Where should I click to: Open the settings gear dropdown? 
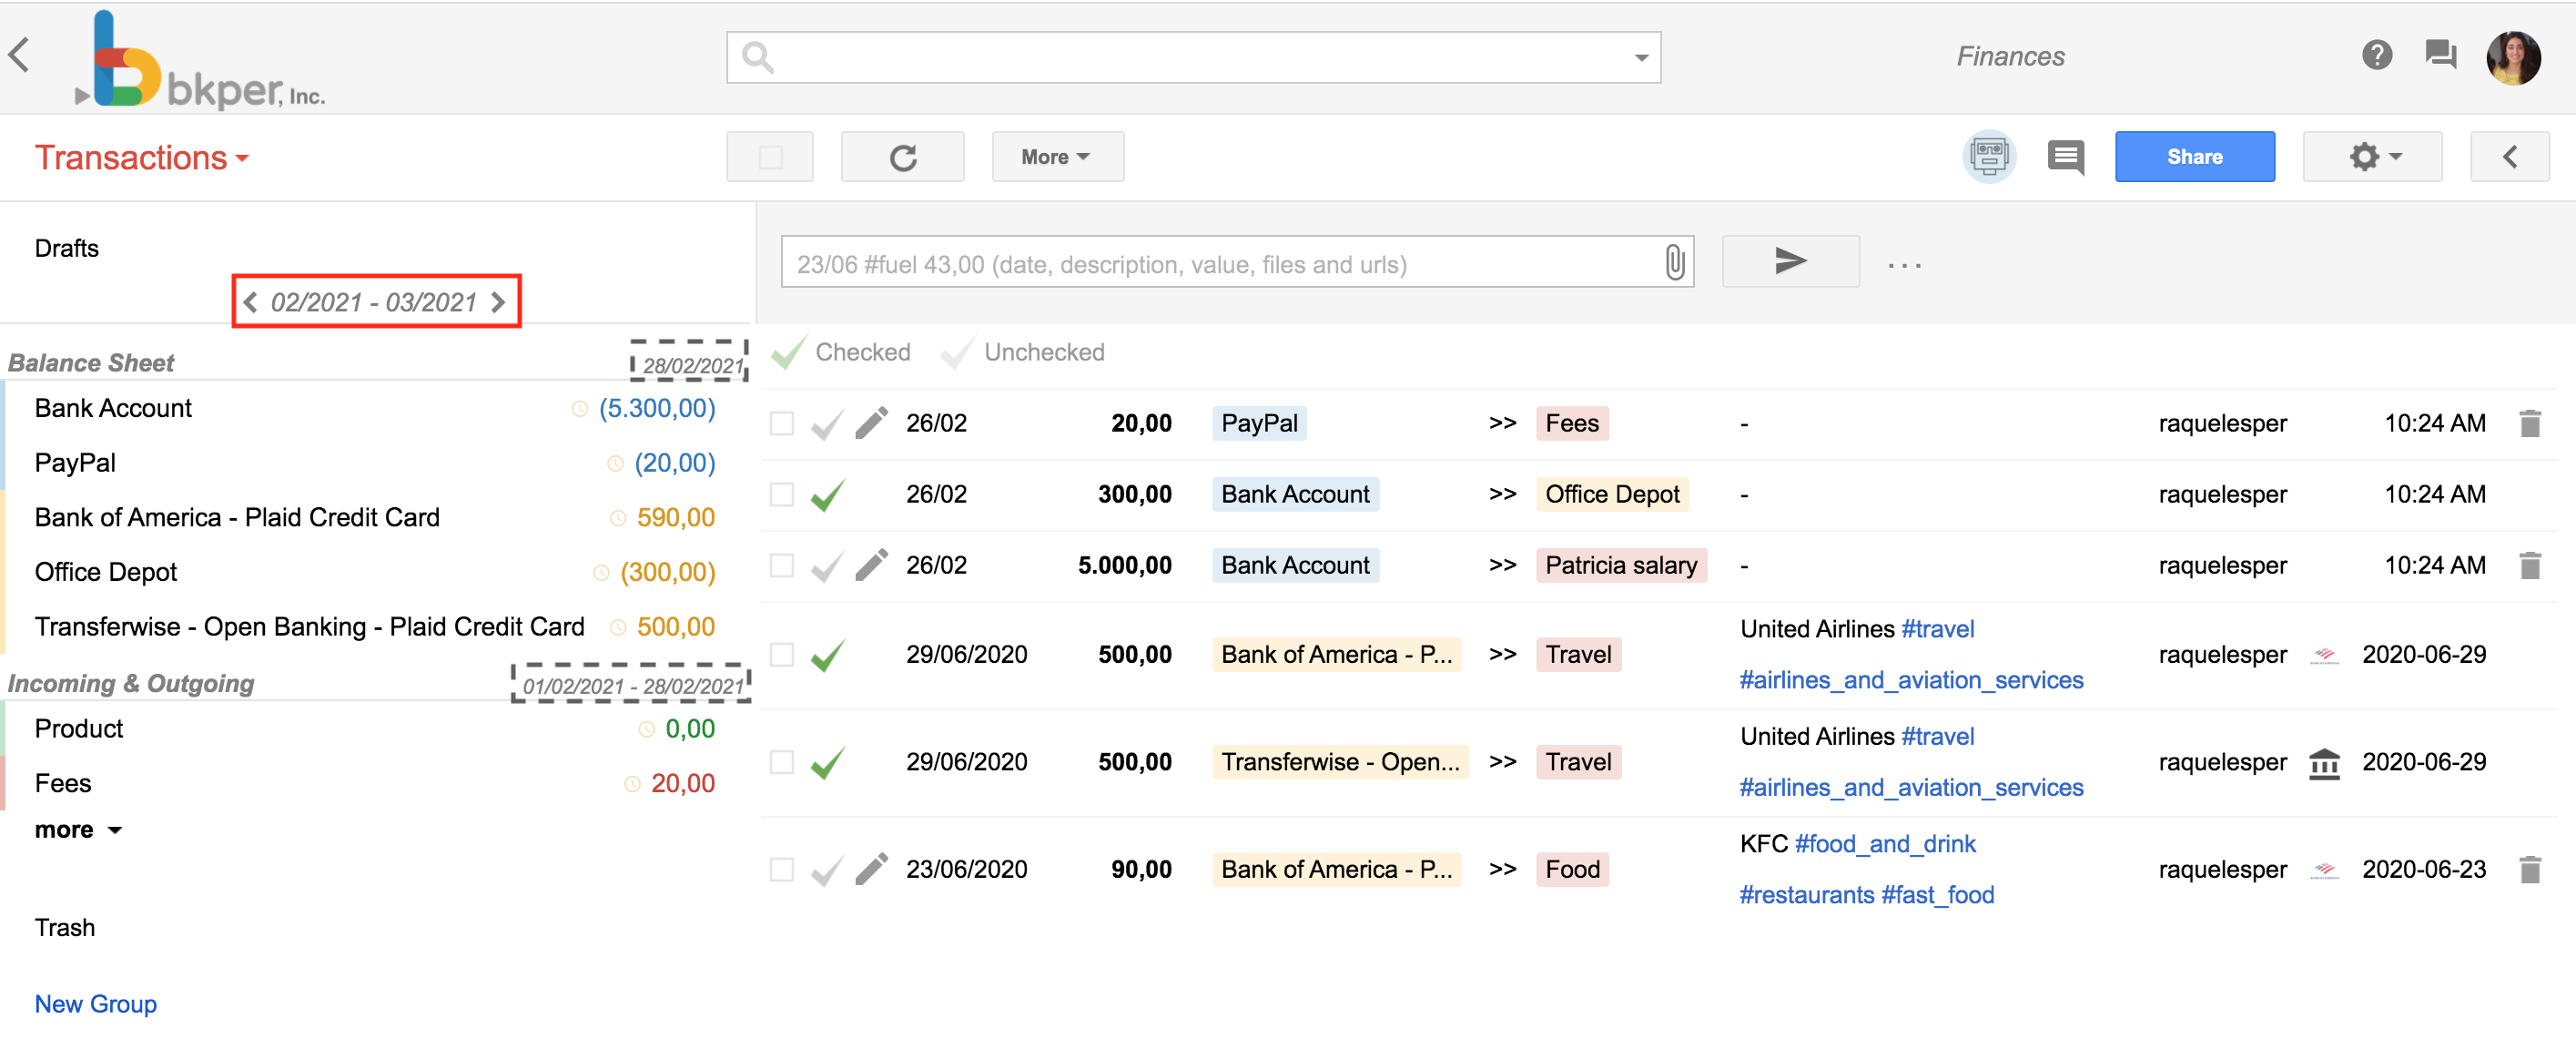[2372, 156]
